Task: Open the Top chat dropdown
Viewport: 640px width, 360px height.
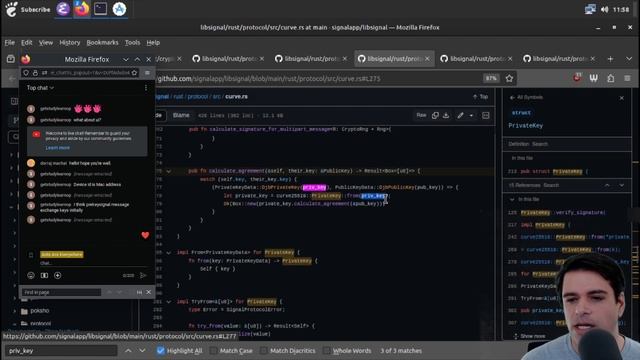Action: click(x=40, y=88)
